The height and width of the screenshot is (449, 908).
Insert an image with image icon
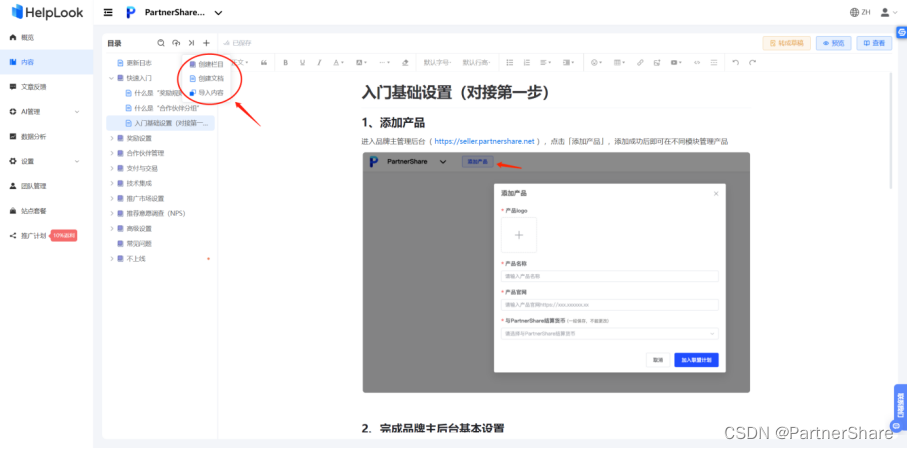[657, 63]
